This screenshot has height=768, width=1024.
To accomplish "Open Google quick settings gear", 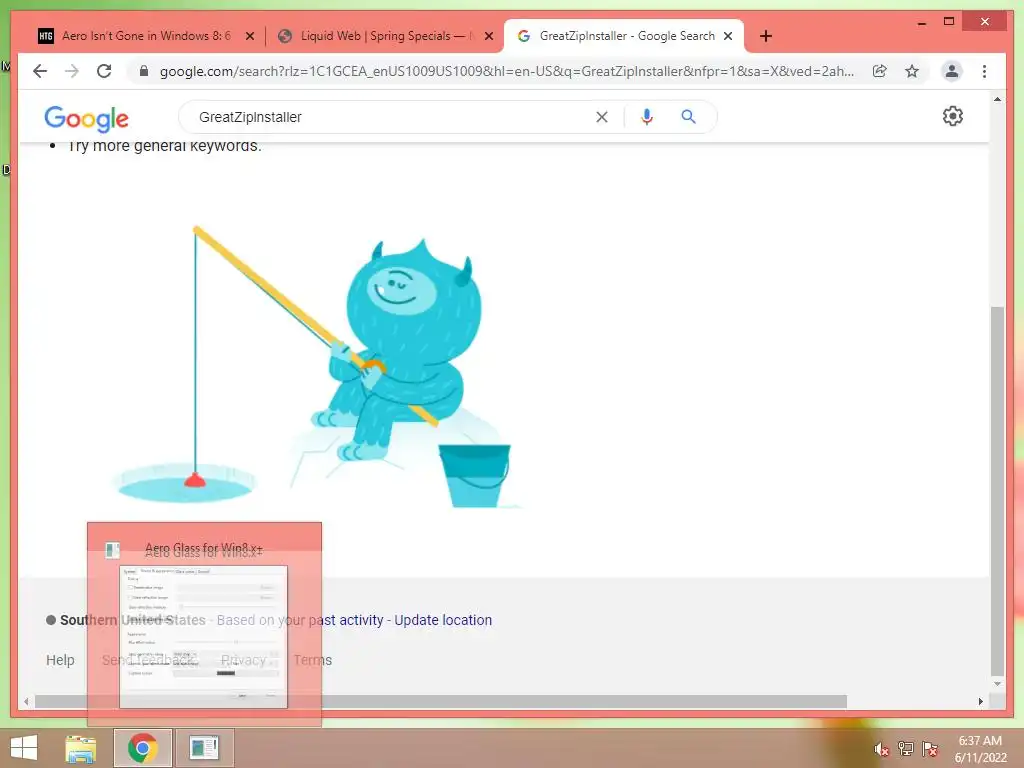I will coord(953,116).
